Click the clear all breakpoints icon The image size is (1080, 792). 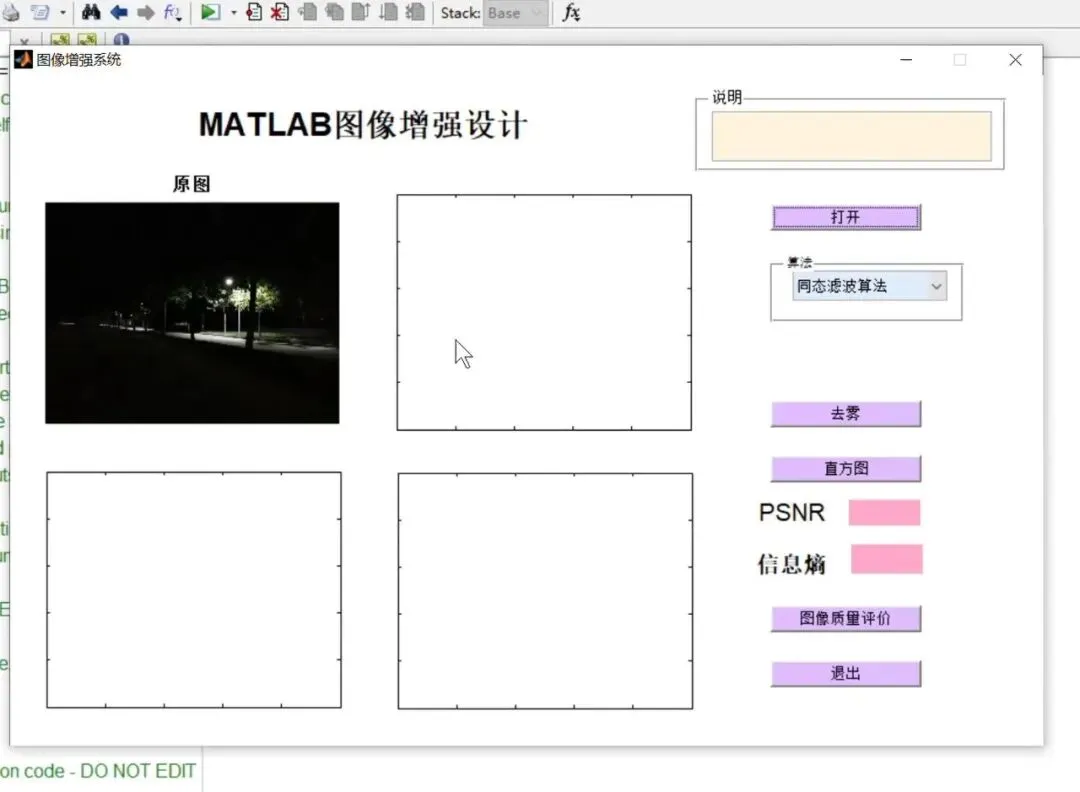280,12
